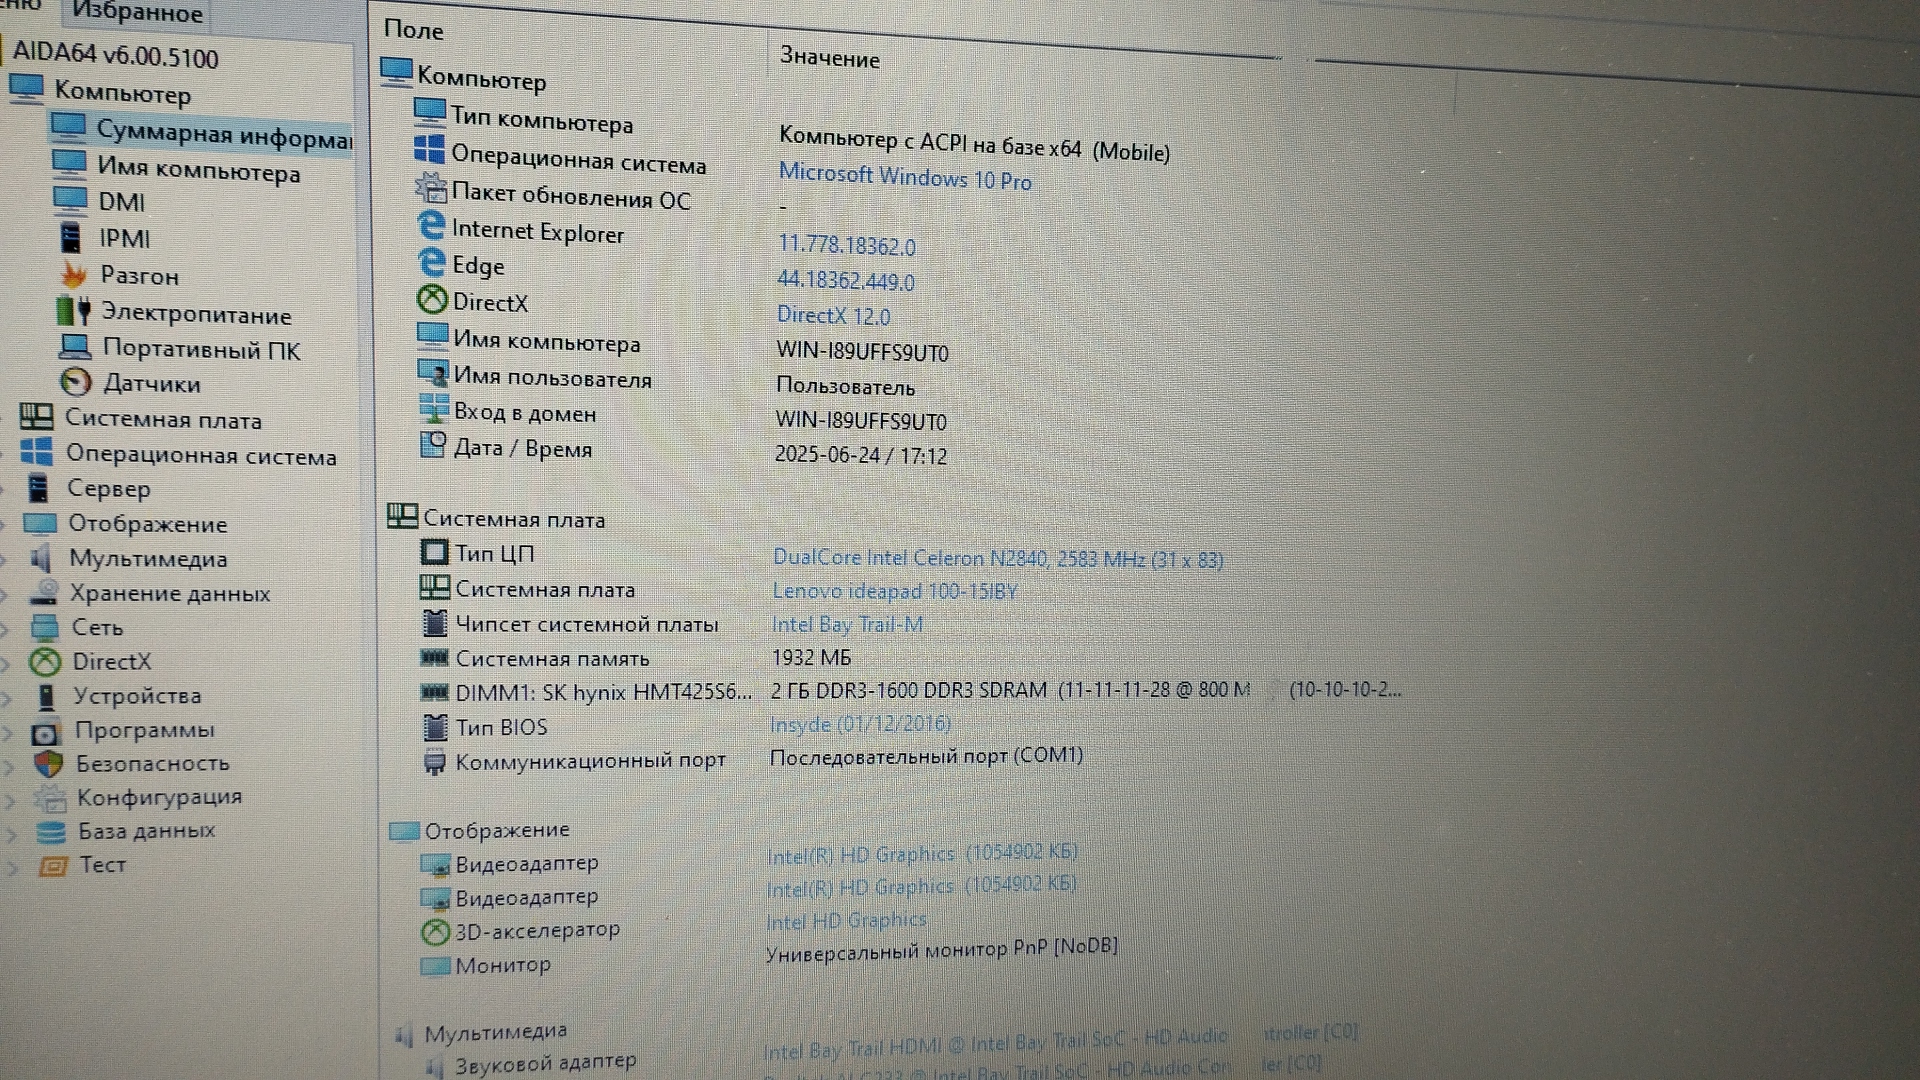Select the DirectX icon in left tree

click(x=45, y=661)
